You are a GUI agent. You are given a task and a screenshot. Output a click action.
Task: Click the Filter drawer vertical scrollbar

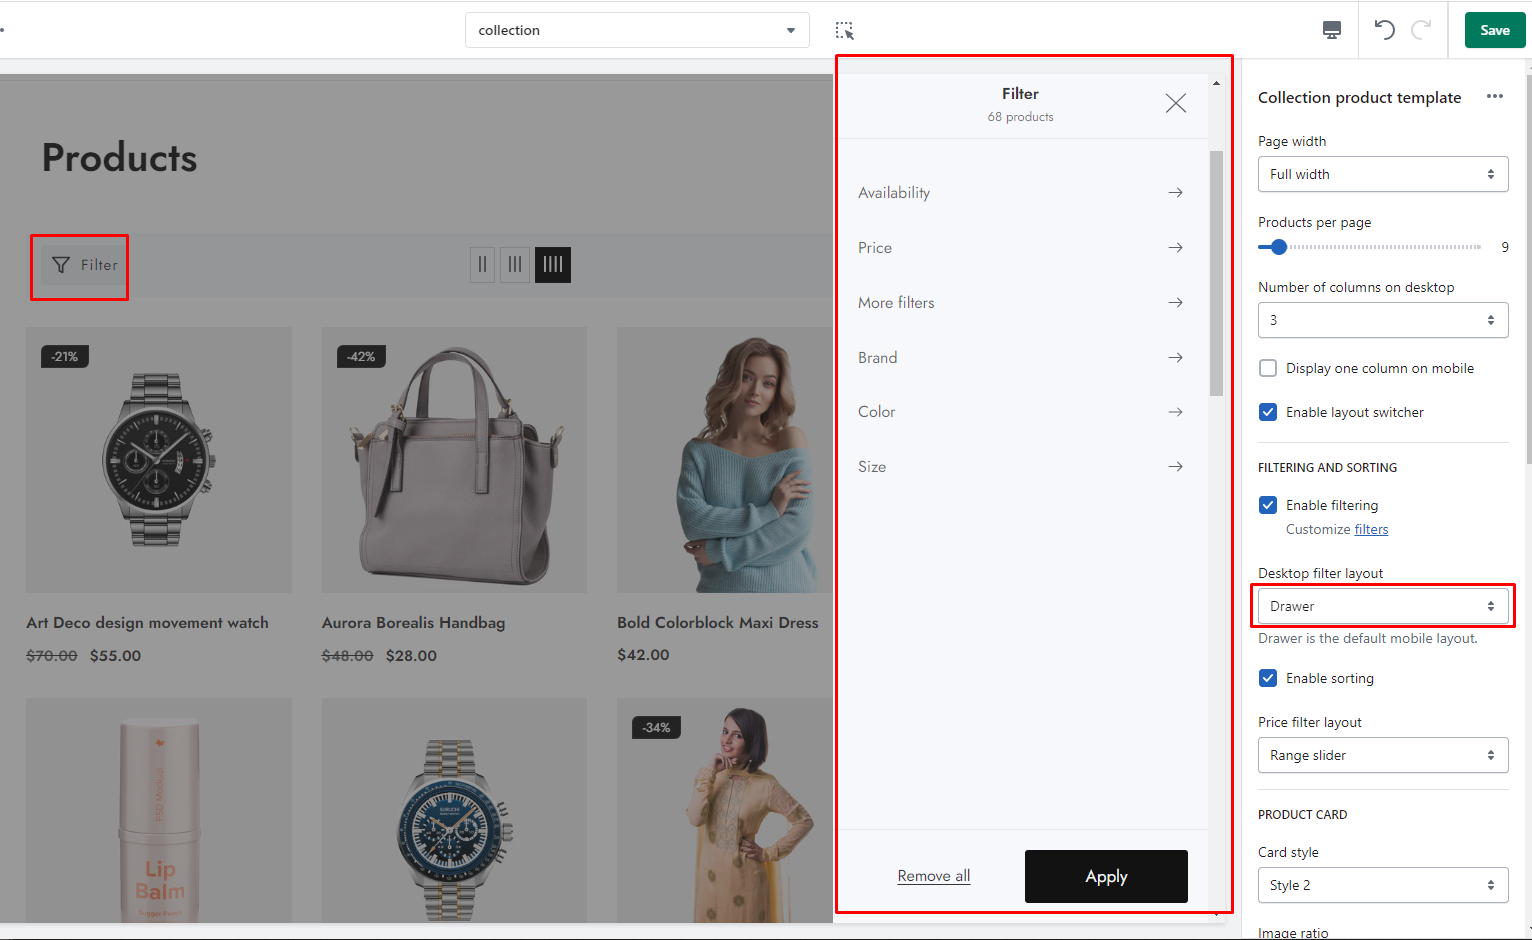[1216, 273]
